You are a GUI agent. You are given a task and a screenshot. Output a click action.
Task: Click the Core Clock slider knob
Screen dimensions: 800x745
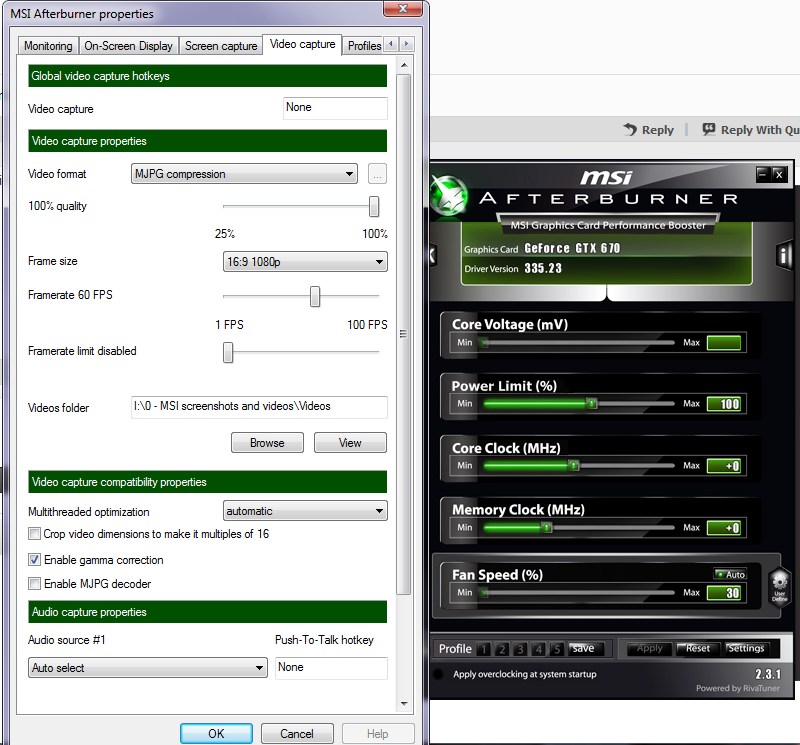pyautogui.click(x=574, y=465)
